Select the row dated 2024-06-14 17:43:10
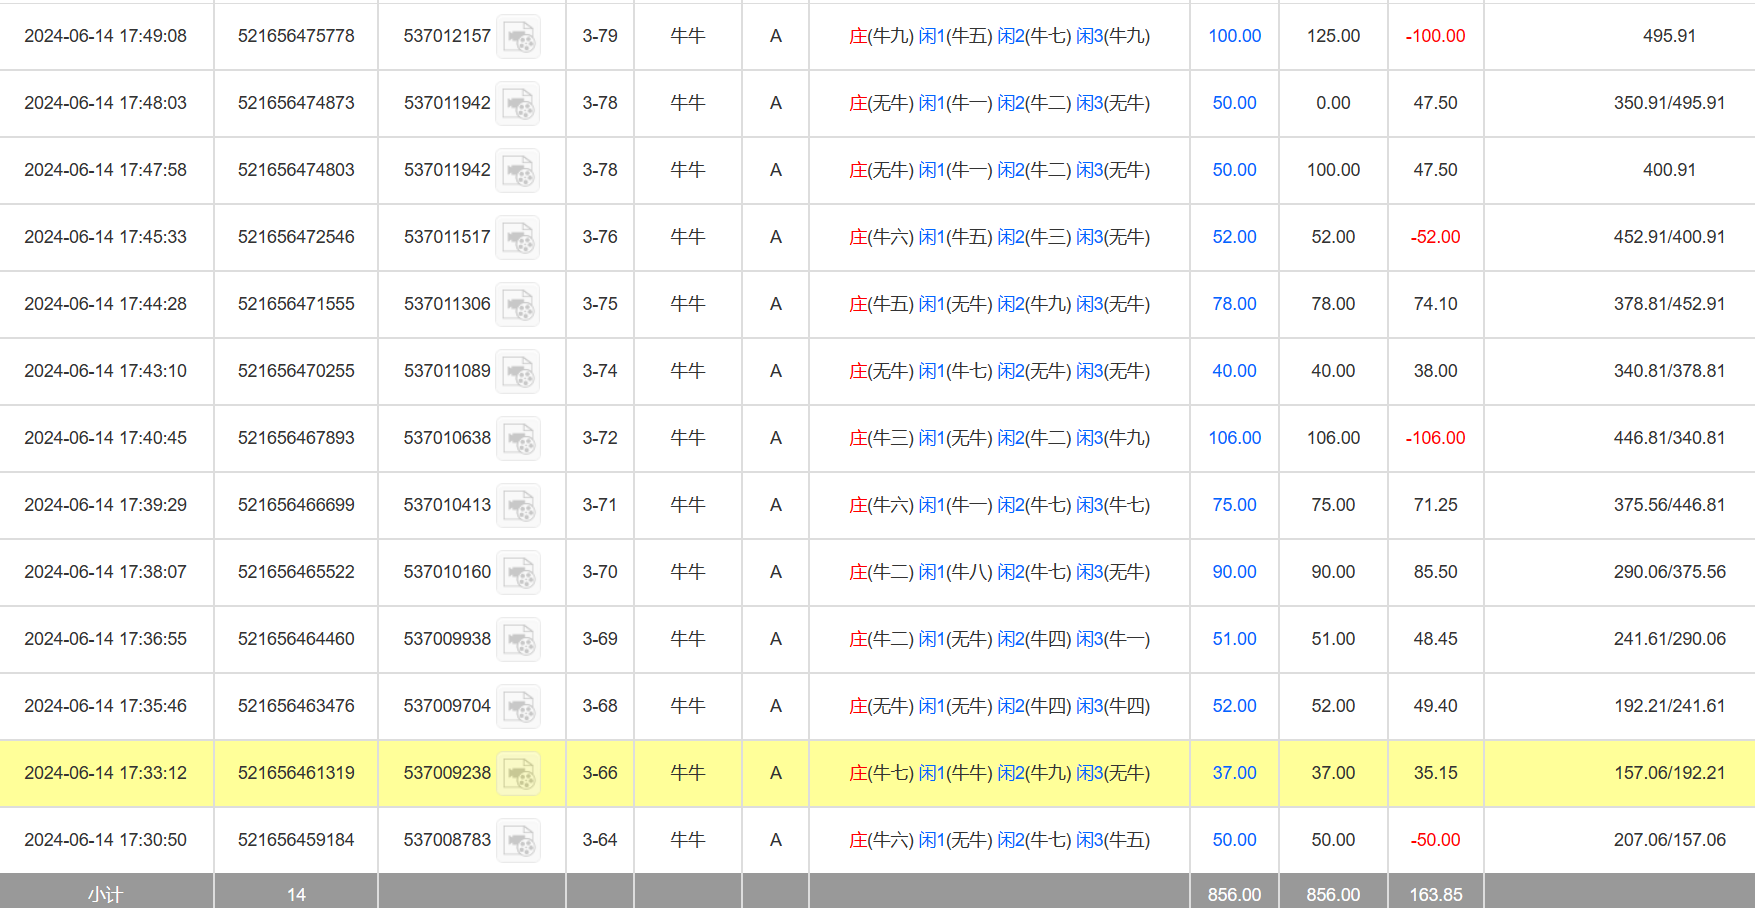The image size is (1755, 908). pyautogui.click(x=105, y=371)
